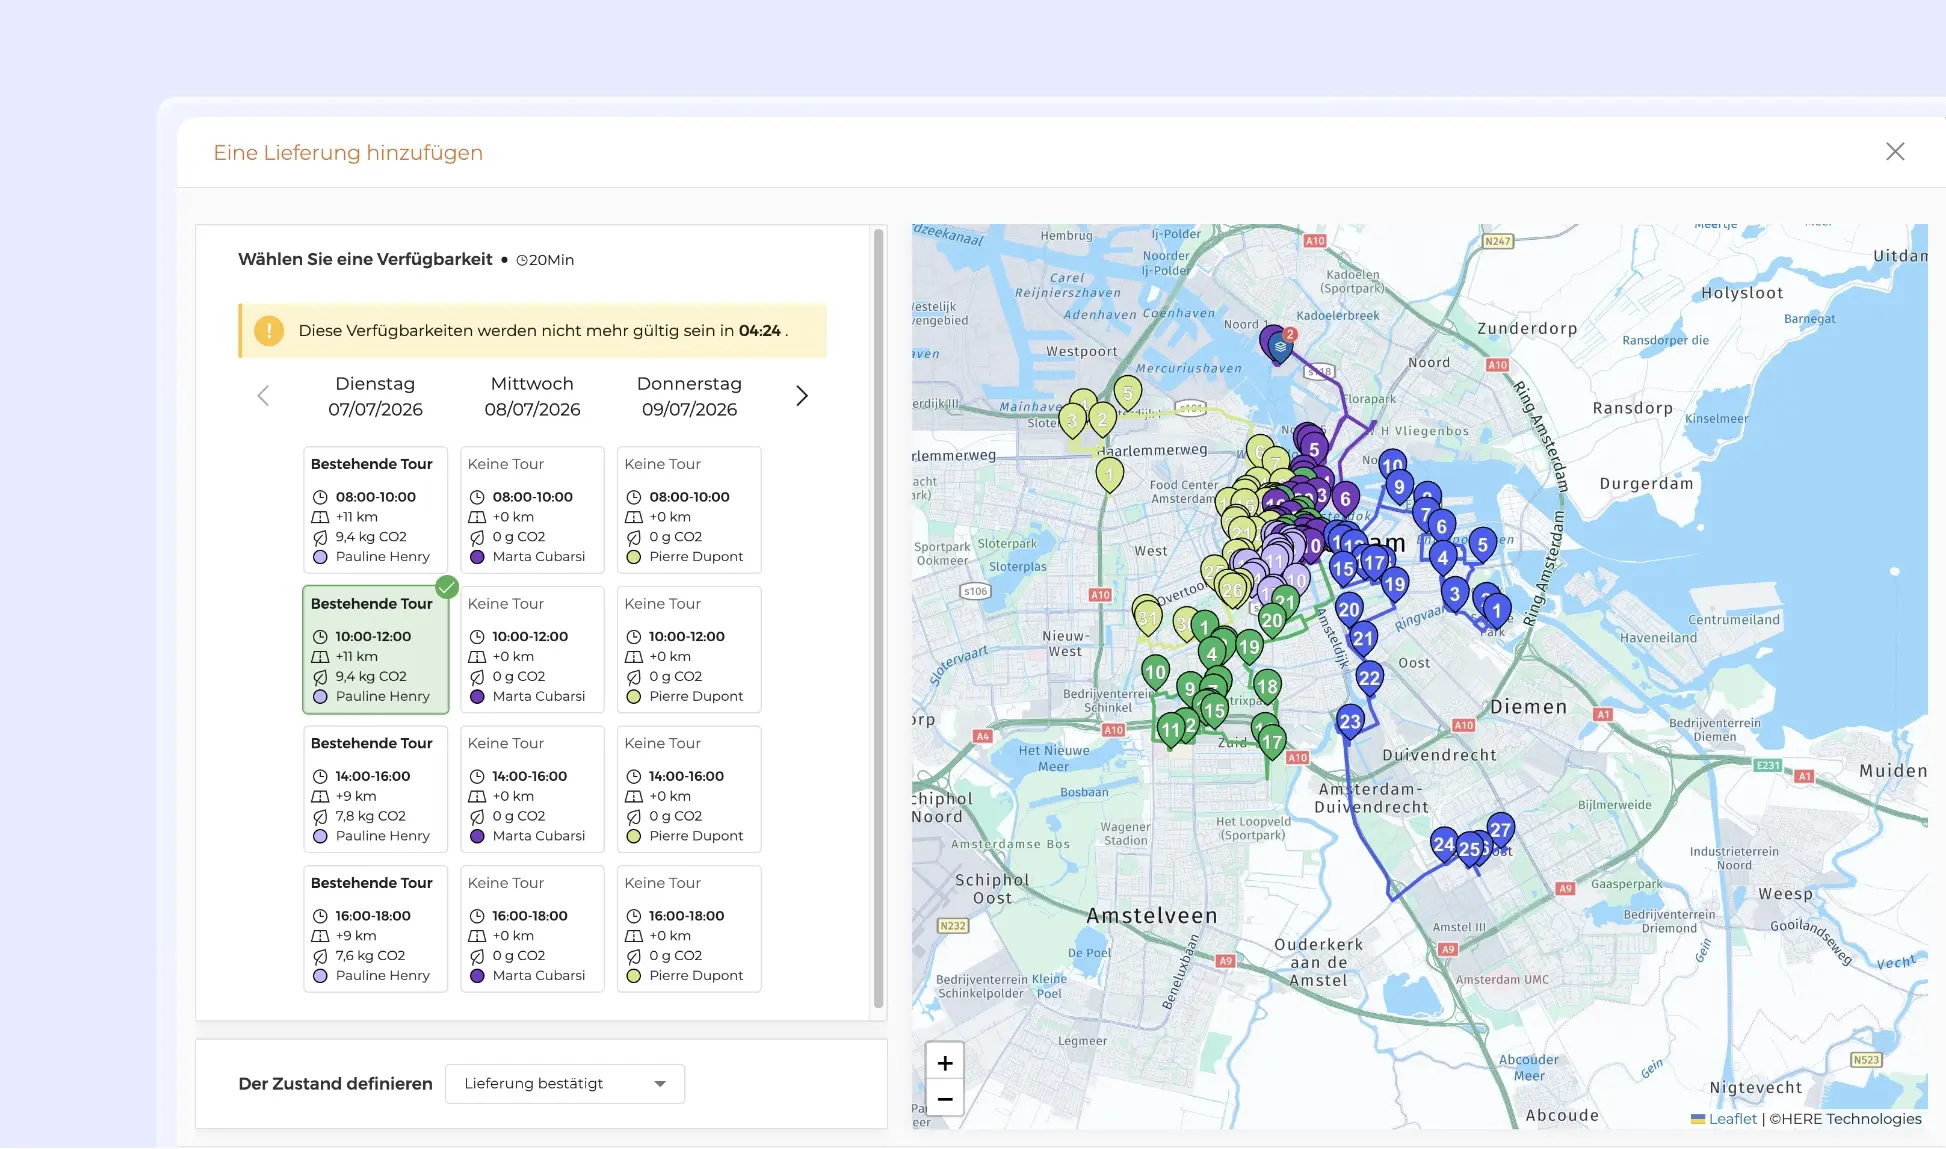Click the yellow warning exclamation icon

click(268, 330)
